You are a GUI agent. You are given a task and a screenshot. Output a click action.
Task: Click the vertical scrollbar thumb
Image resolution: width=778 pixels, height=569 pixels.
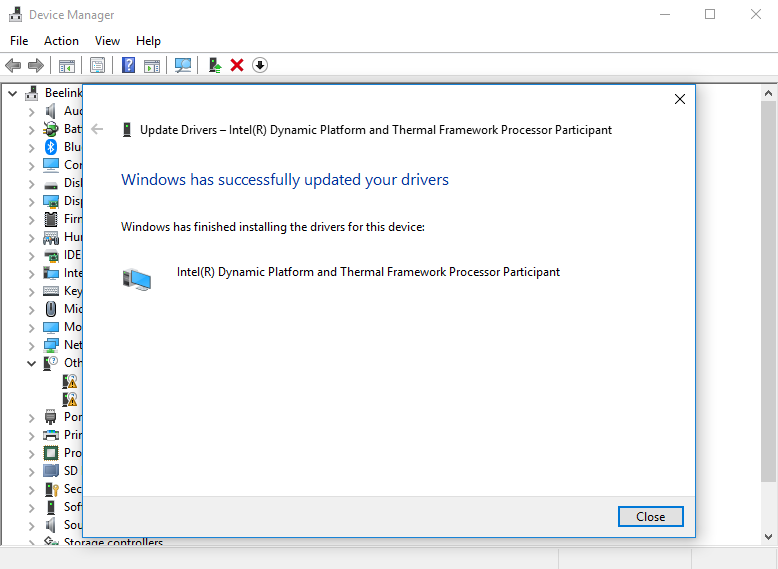pyautogui.click(x=768, y=291)
